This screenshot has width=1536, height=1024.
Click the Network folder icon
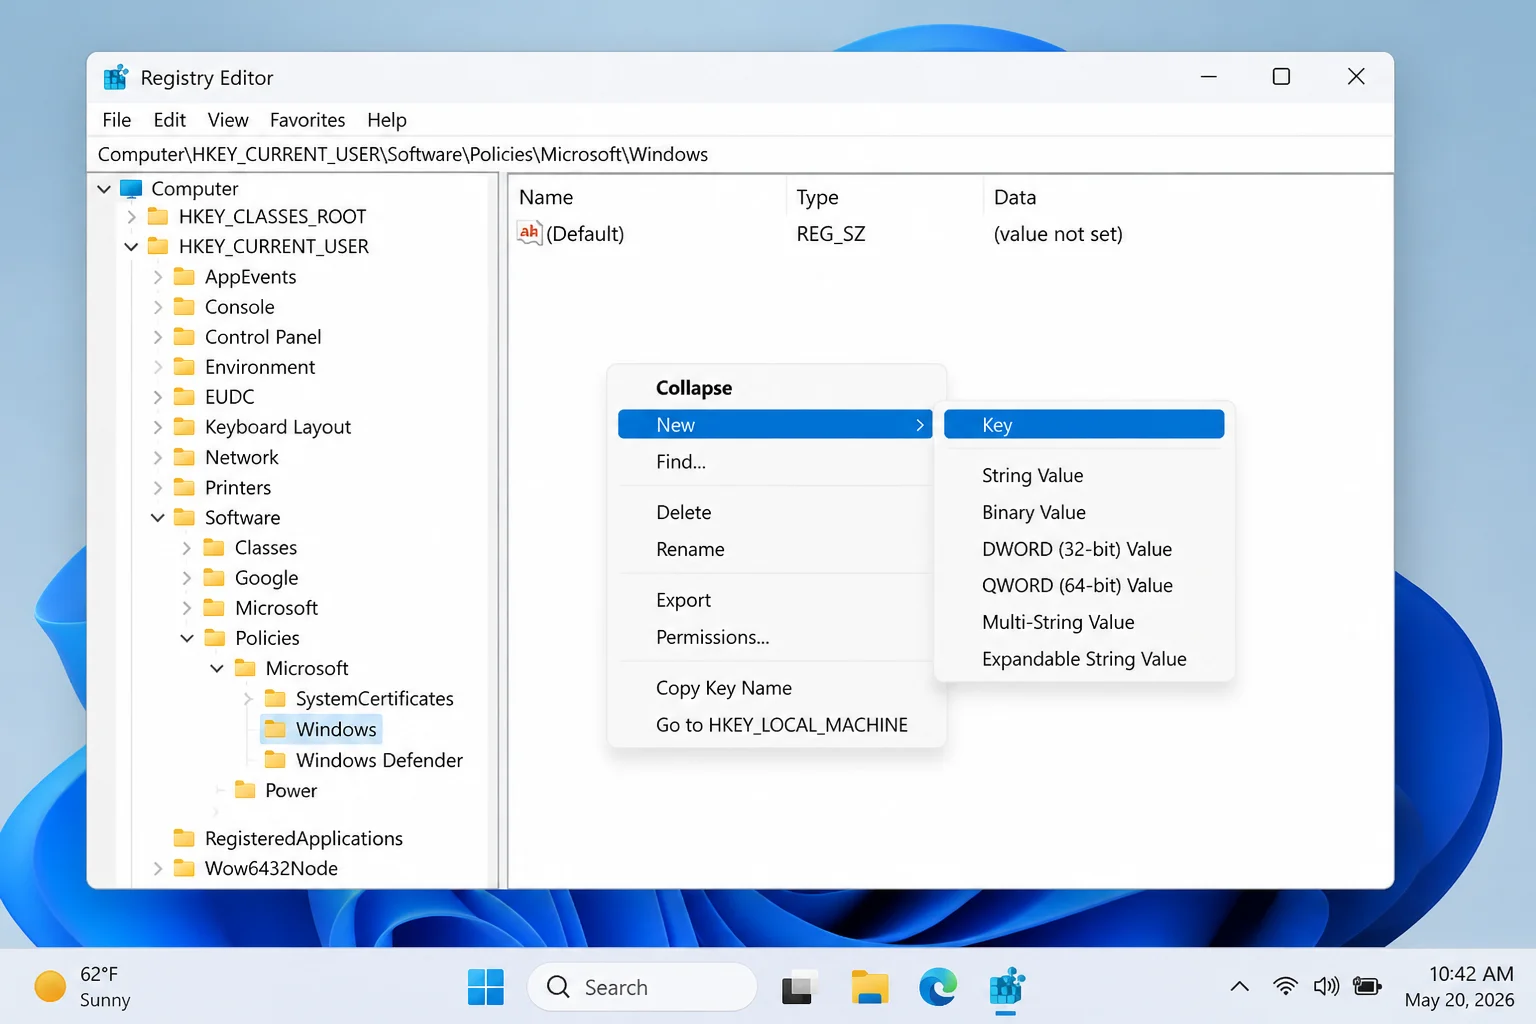click(184, 457)
